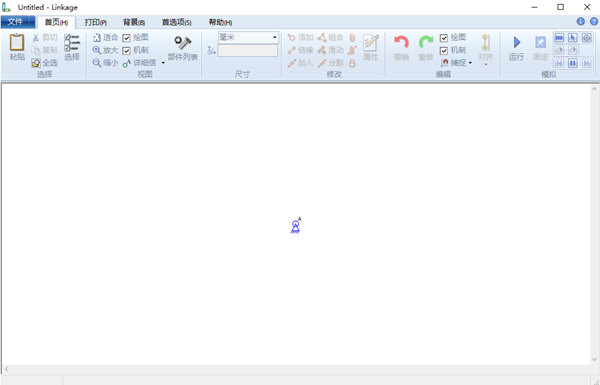
Task: Toggle Edit group 绘图 checkbox
Action: [x=444, y=38]
